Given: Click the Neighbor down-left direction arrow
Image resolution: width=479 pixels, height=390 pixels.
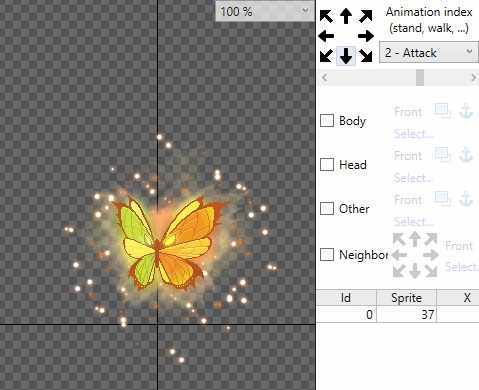Looking at the screenshot, I should tap(399, 271).
